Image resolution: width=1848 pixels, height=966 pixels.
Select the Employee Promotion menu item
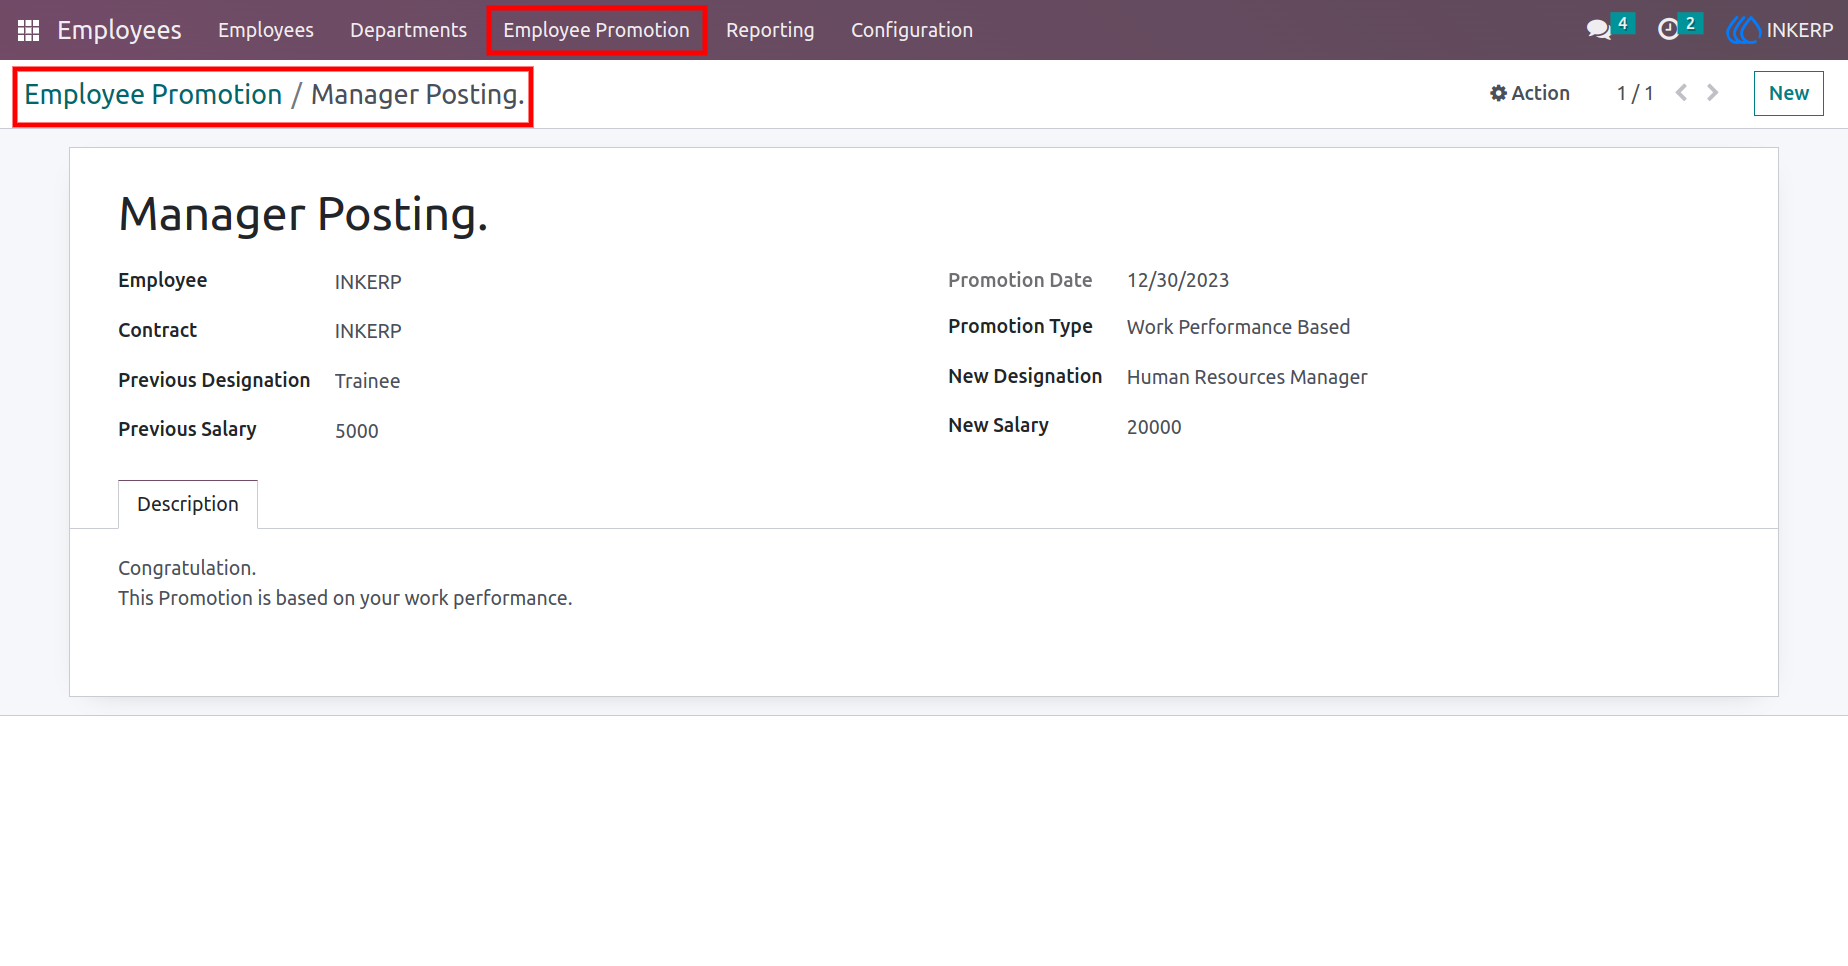pos(596,30)
